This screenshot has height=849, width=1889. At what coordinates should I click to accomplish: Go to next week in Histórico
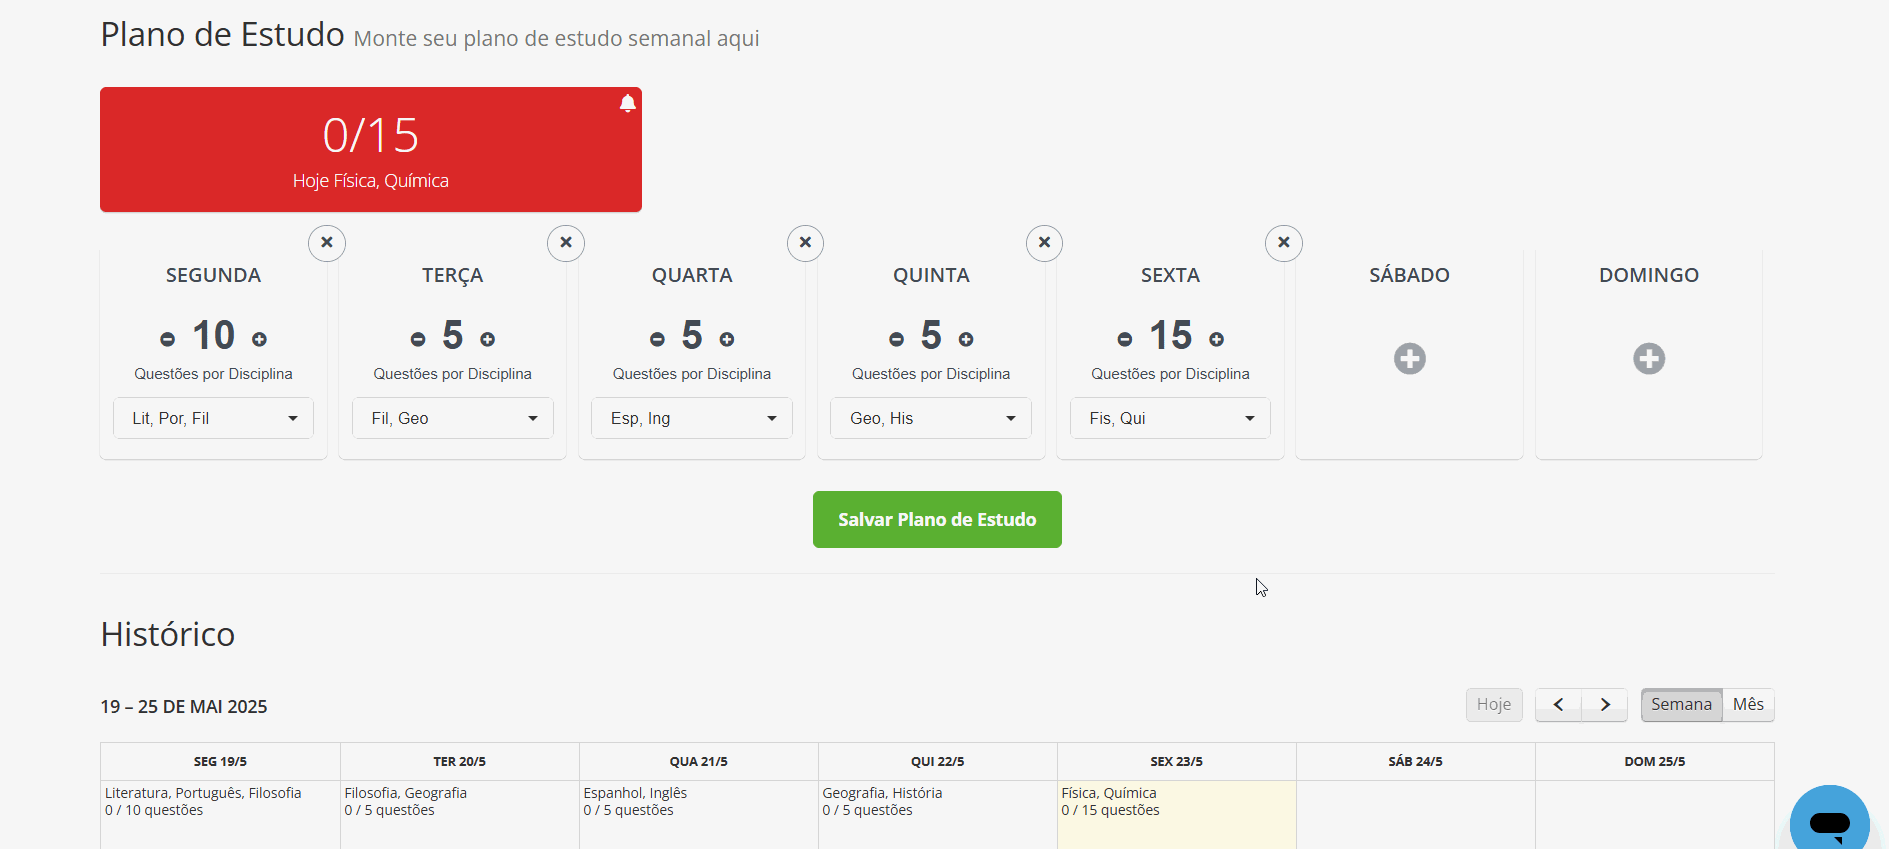pyautogui.click(x=1605, y=704)
